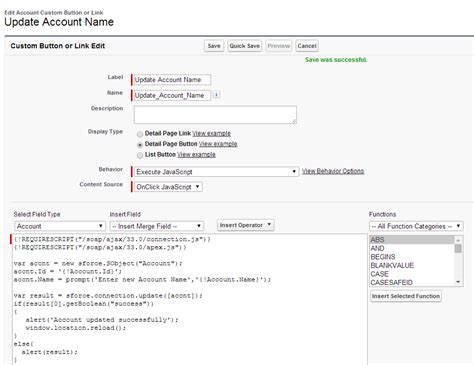This screenshot has width=474, height=365.
Task: Select BLANKVALUE in functions list
Action: [x=412, y=265]
